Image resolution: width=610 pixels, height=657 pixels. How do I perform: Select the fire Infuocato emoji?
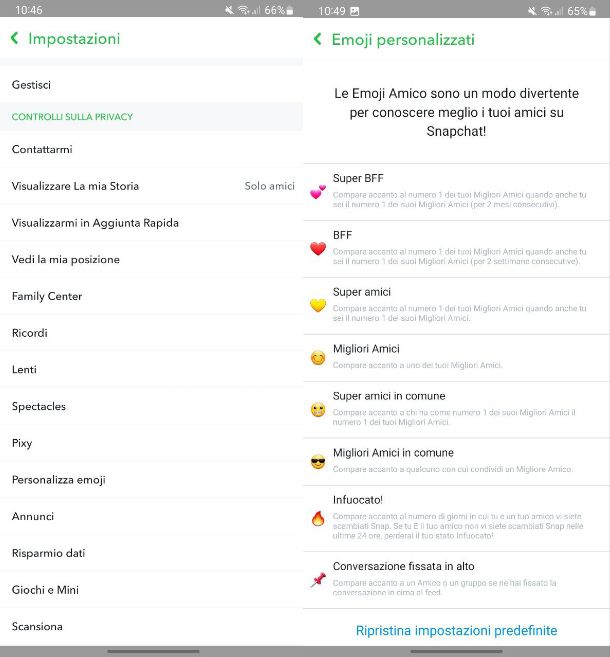318,518
